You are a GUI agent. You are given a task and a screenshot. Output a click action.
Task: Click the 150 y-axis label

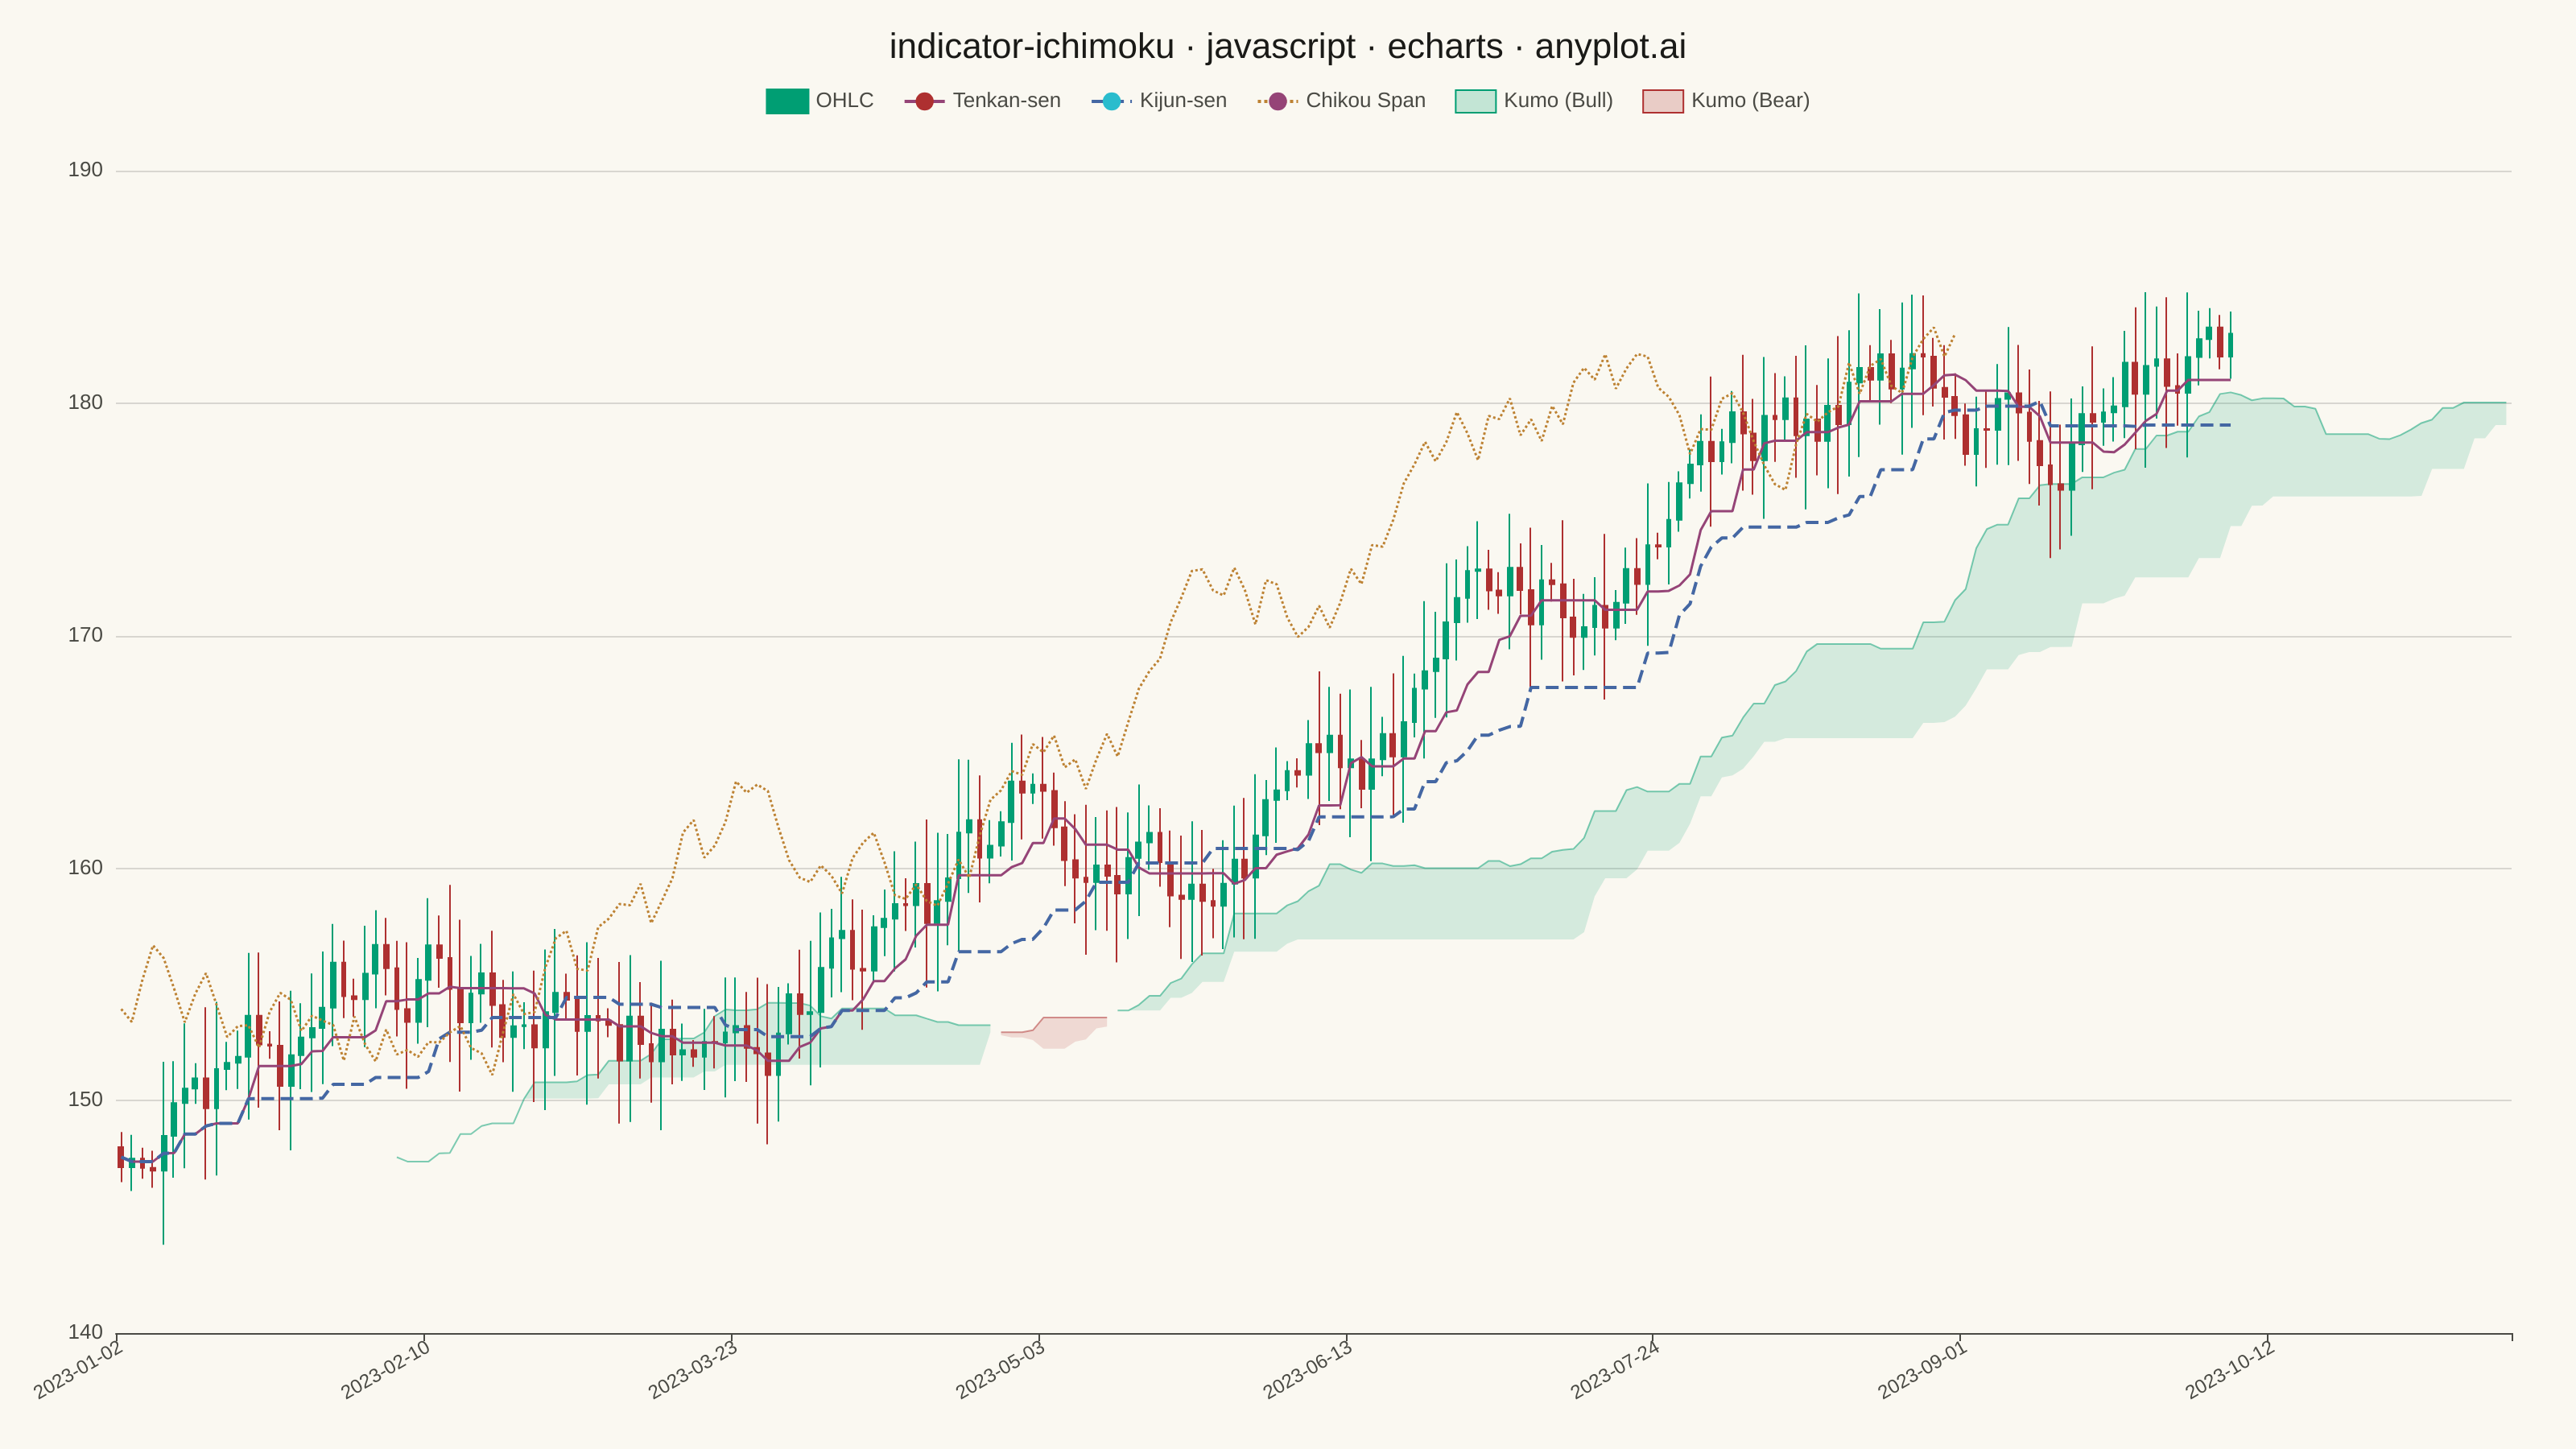[x=85, y=1100]
